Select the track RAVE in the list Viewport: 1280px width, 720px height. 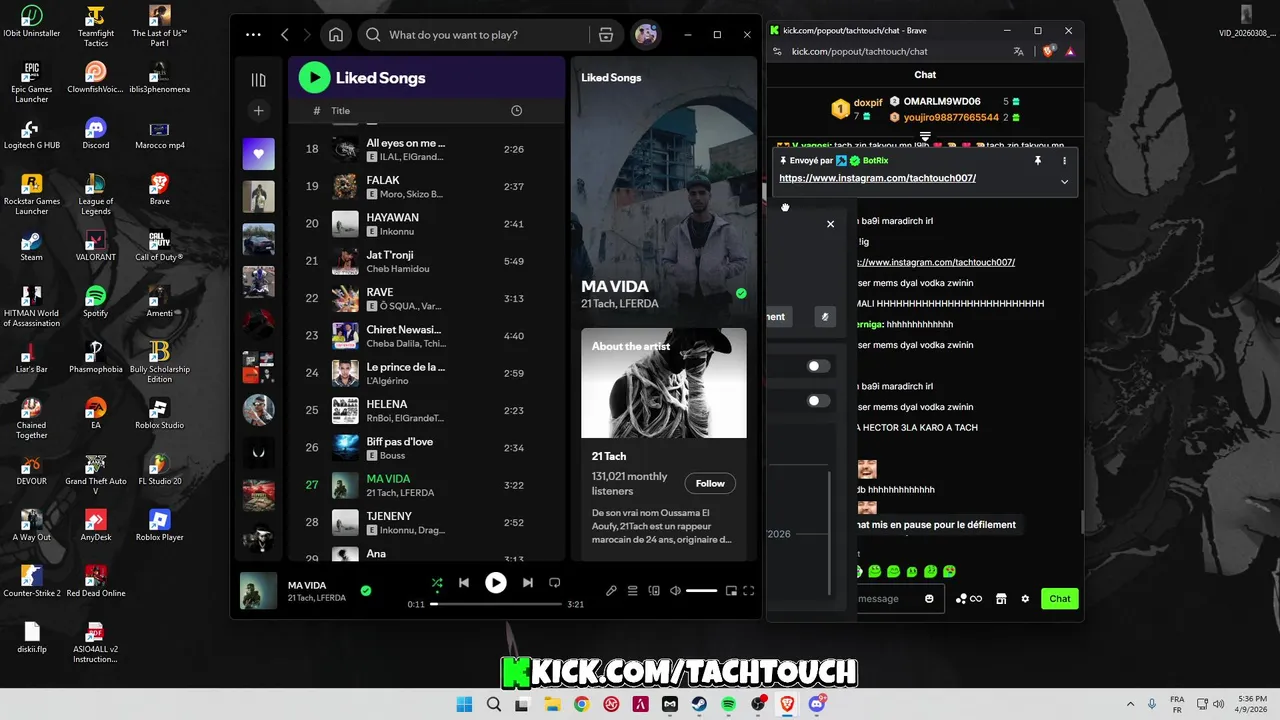click(x=426, y=299)
